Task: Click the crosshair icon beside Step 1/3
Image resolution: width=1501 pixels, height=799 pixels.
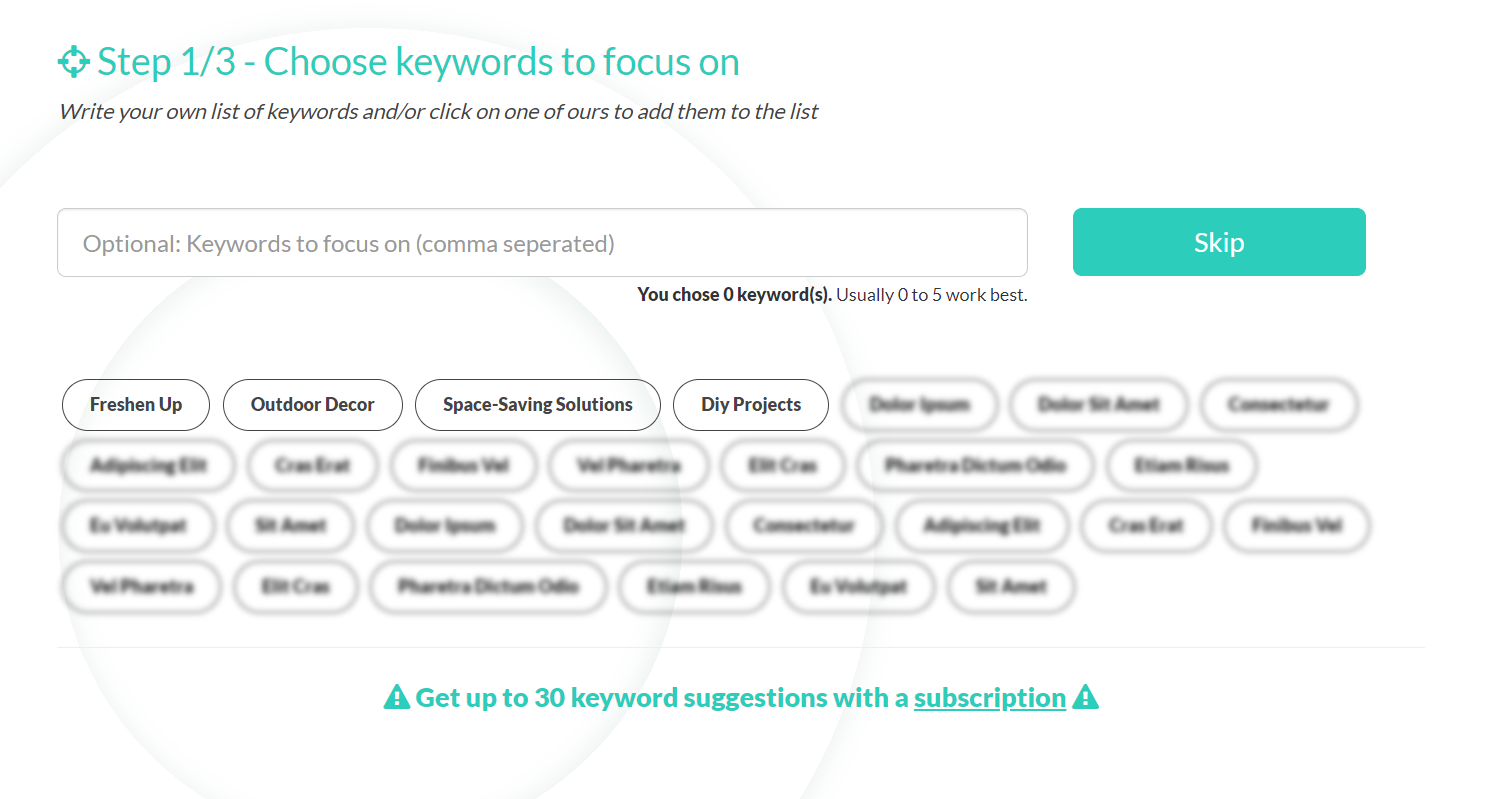Action: [74, 62]
